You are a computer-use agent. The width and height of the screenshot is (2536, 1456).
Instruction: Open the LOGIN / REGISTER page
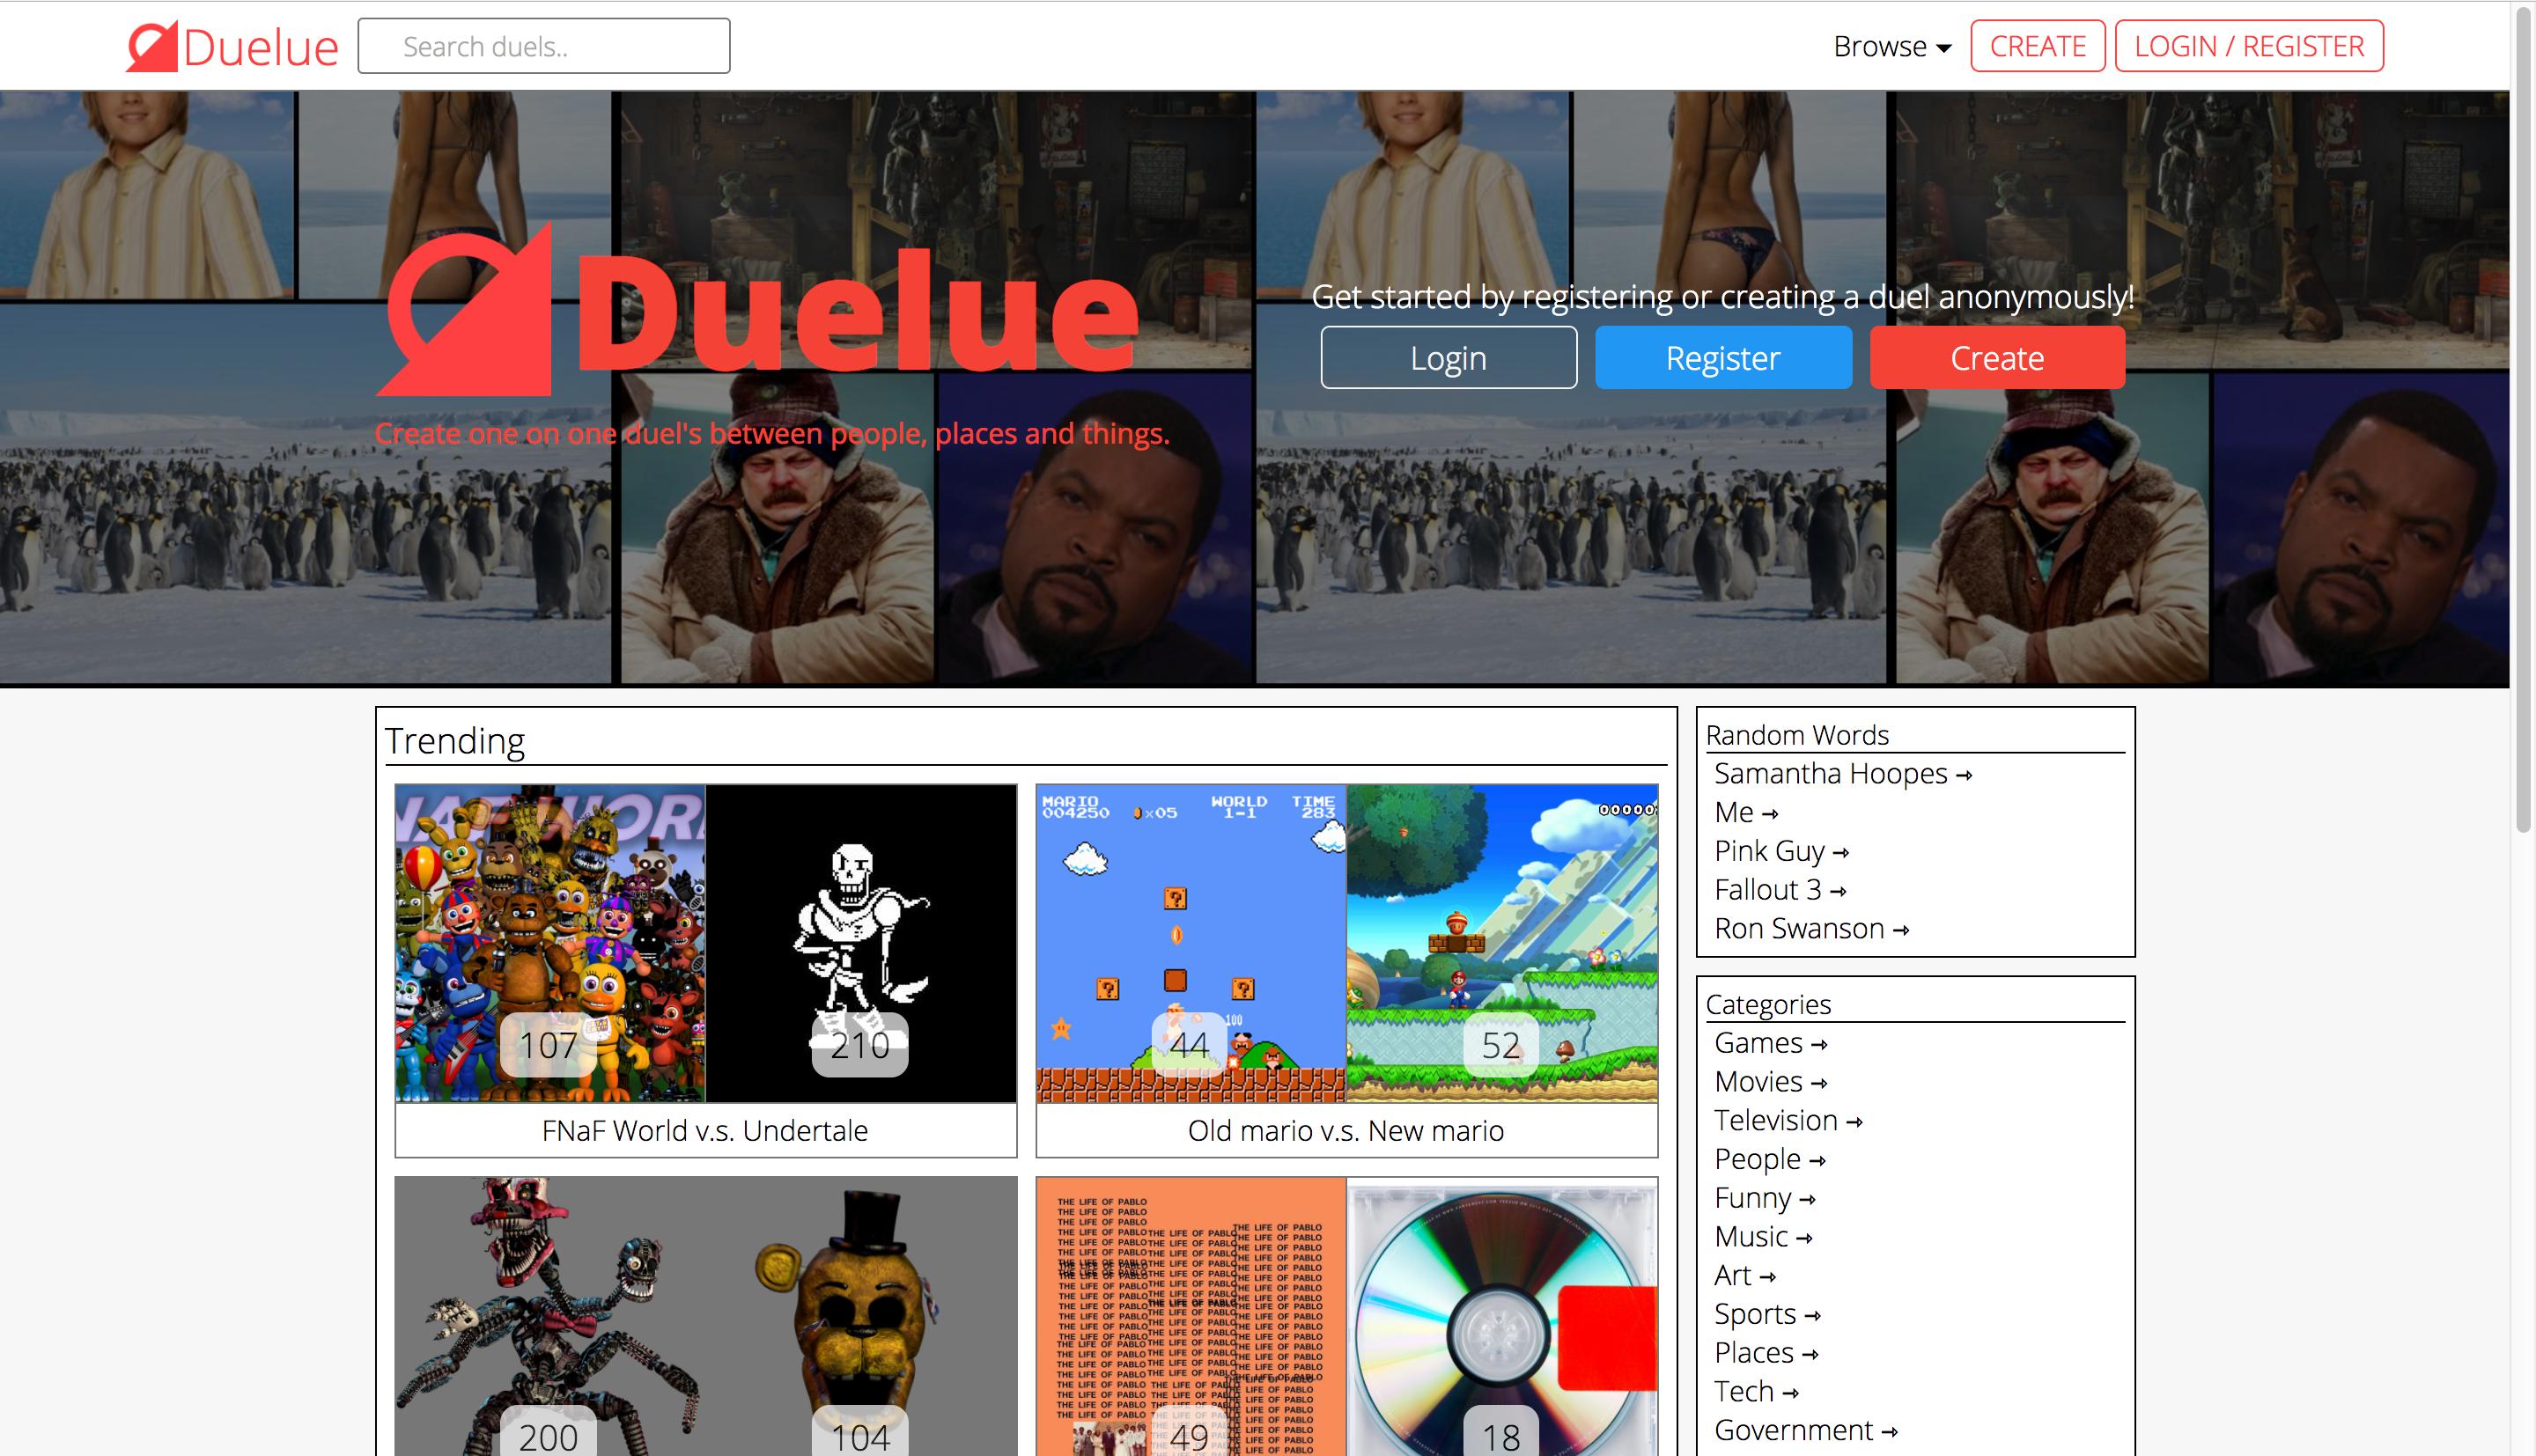(x=2248, y=47)
